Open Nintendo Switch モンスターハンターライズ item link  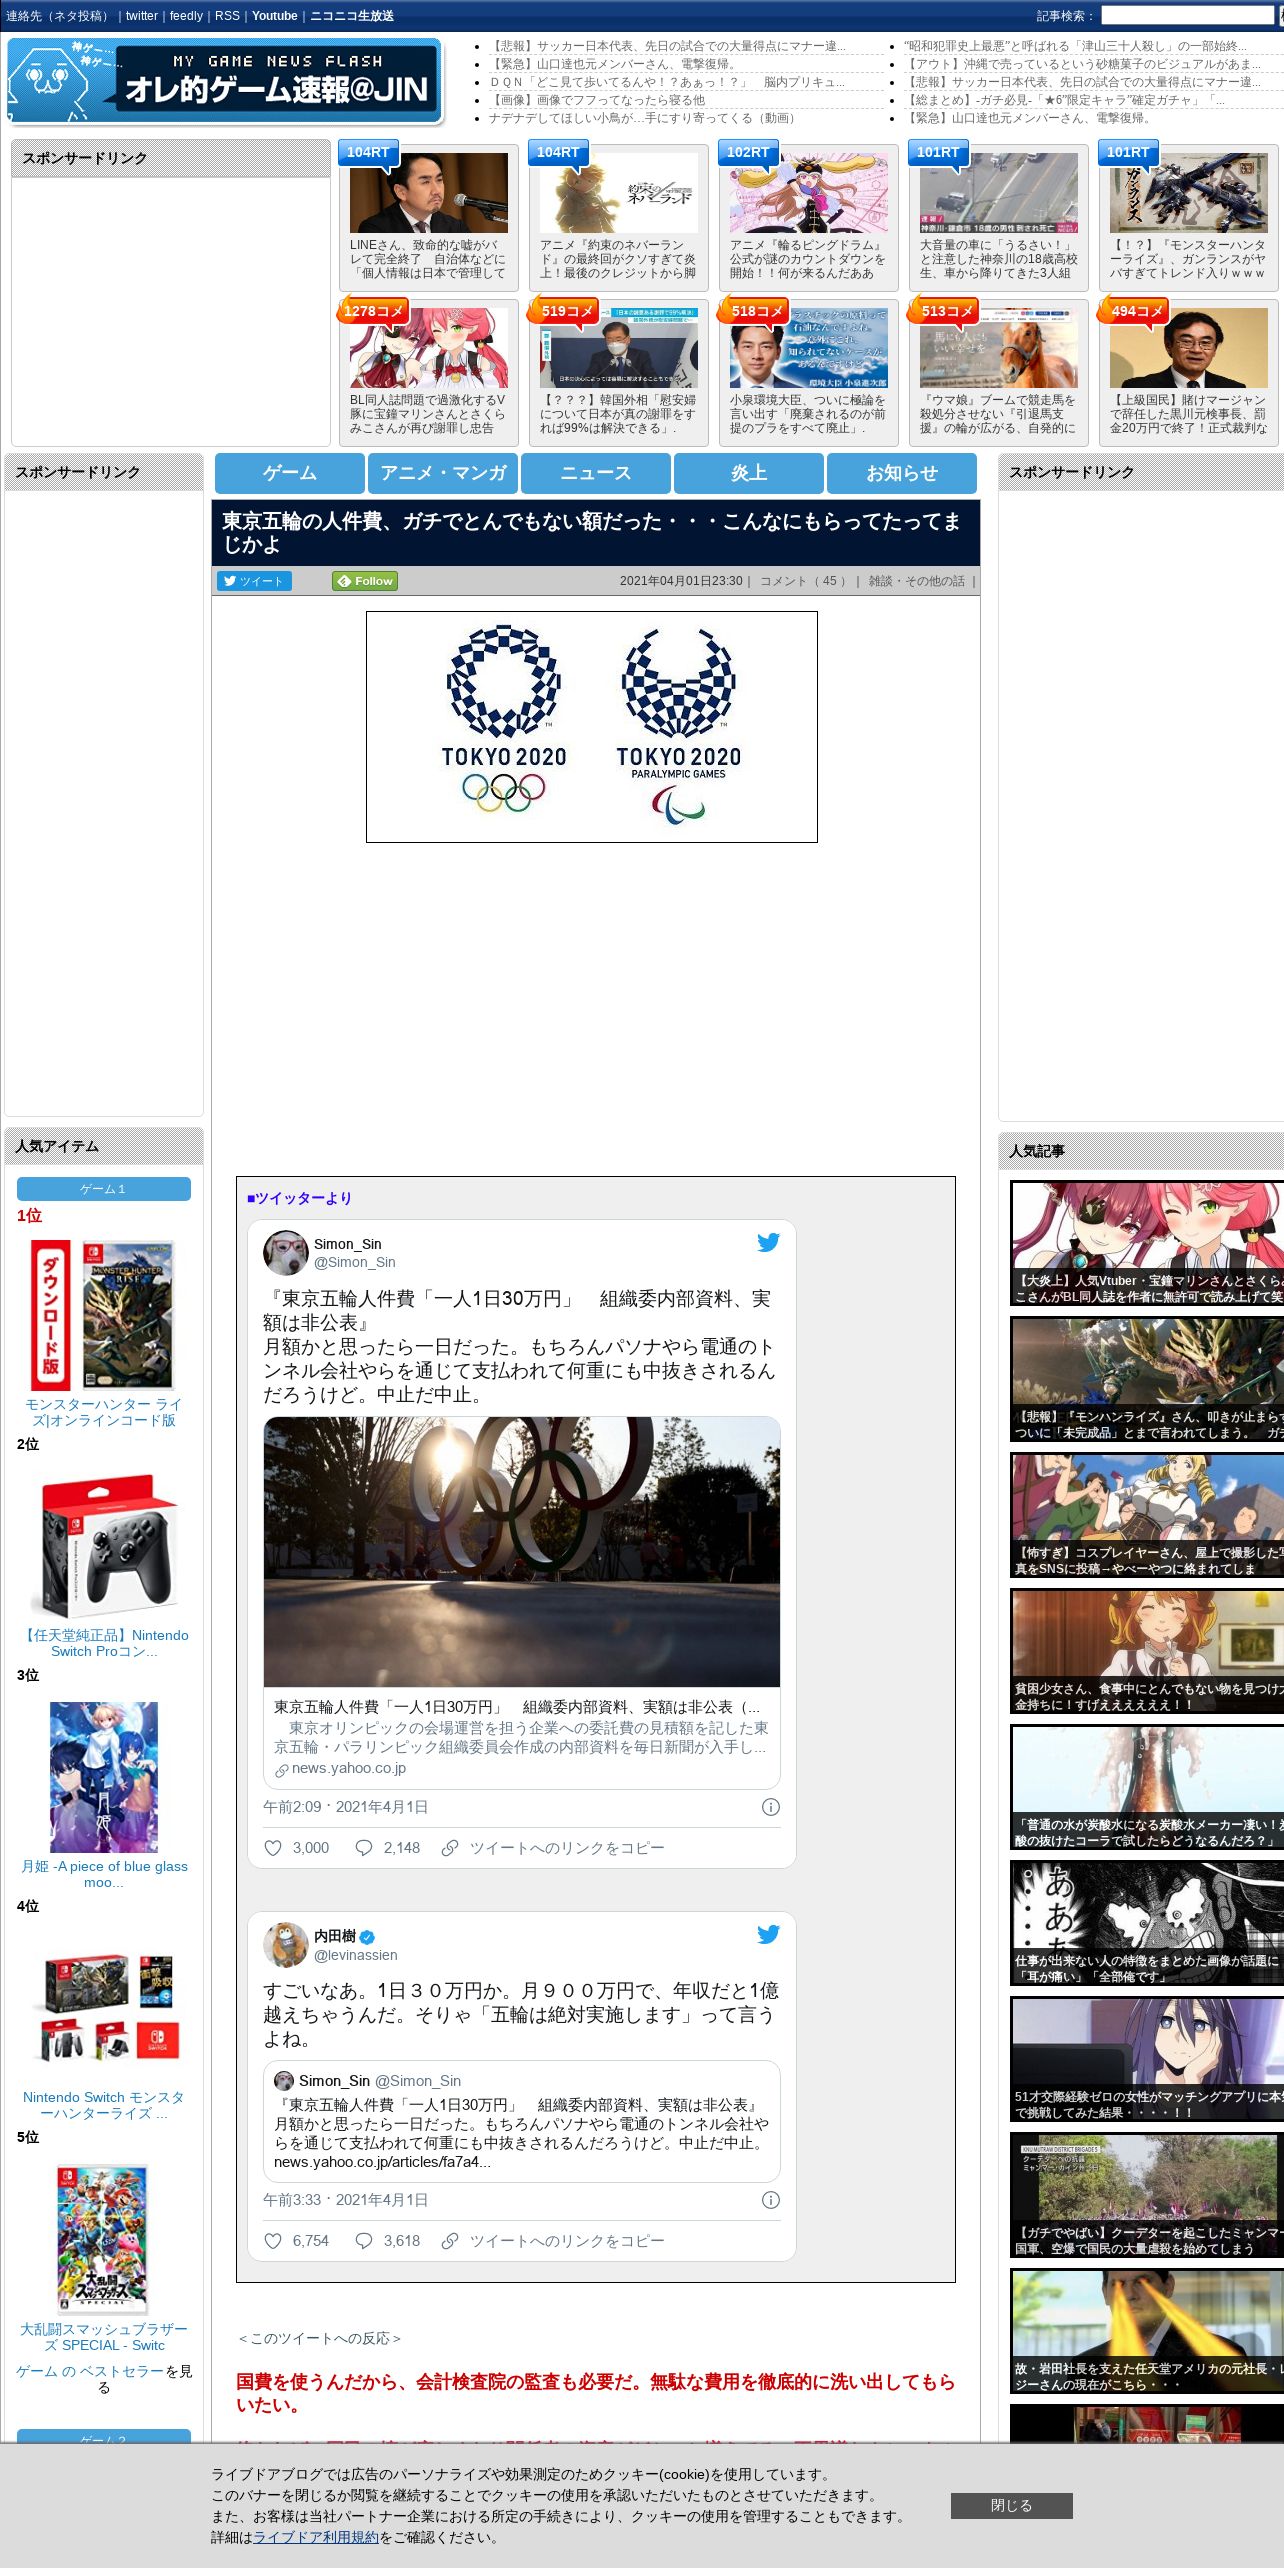click(x=103, y=2105)
